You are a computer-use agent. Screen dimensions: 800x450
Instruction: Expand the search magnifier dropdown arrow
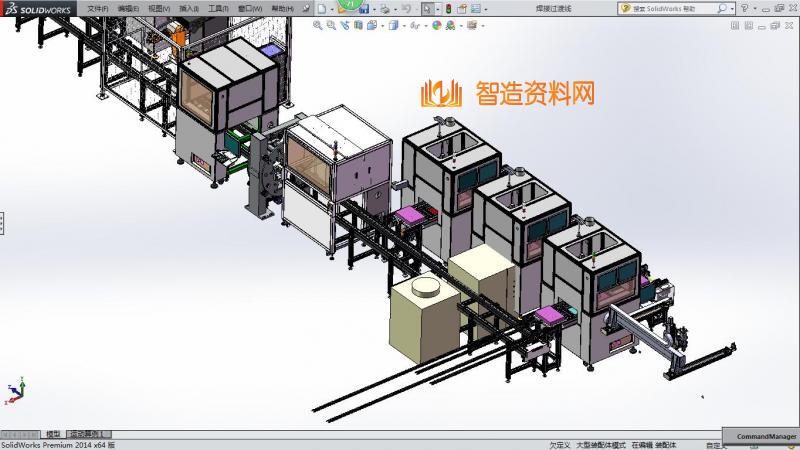(732, 8)
